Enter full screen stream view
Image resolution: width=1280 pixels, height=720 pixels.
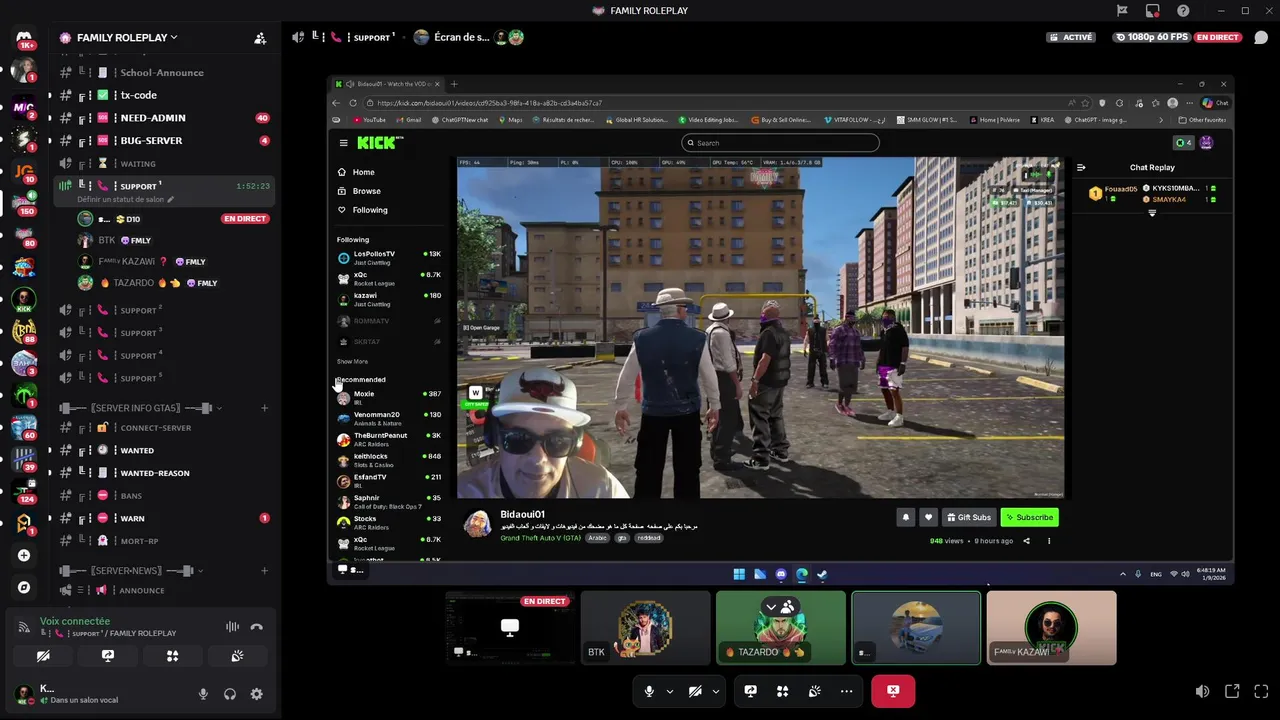(1261, 691)
